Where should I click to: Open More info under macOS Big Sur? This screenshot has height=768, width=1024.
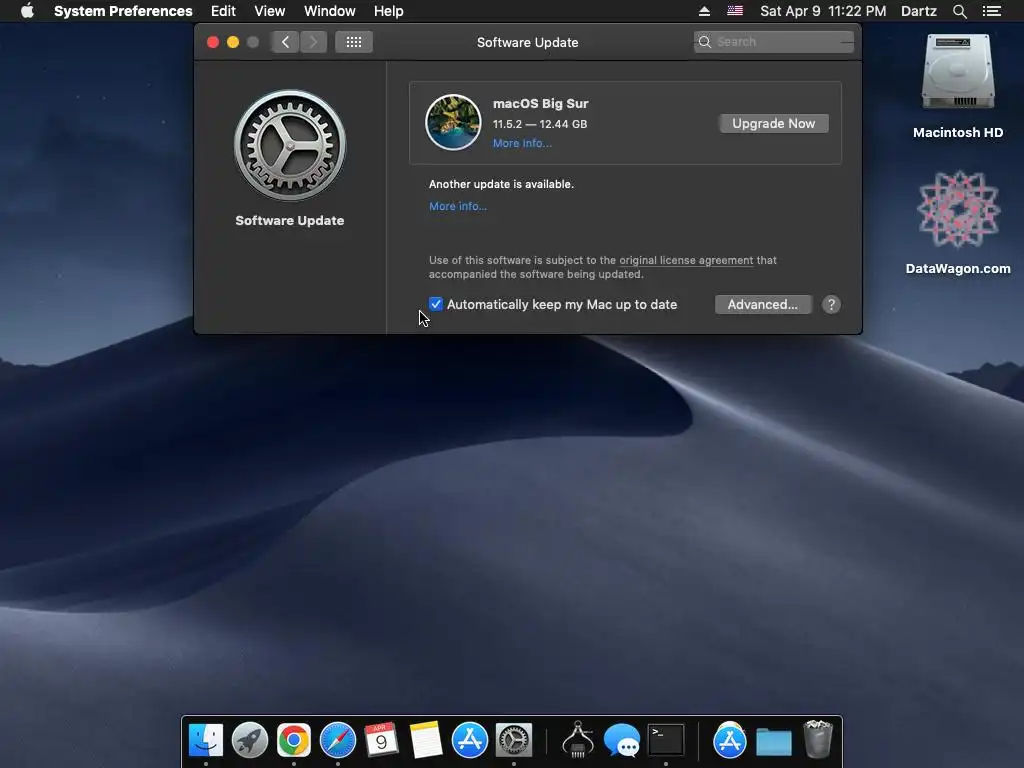522,144
